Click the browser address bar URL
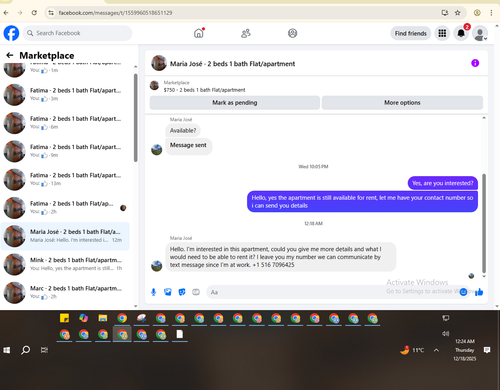The width and height of the screenshot is (500, 390). [x=115, y=13]
